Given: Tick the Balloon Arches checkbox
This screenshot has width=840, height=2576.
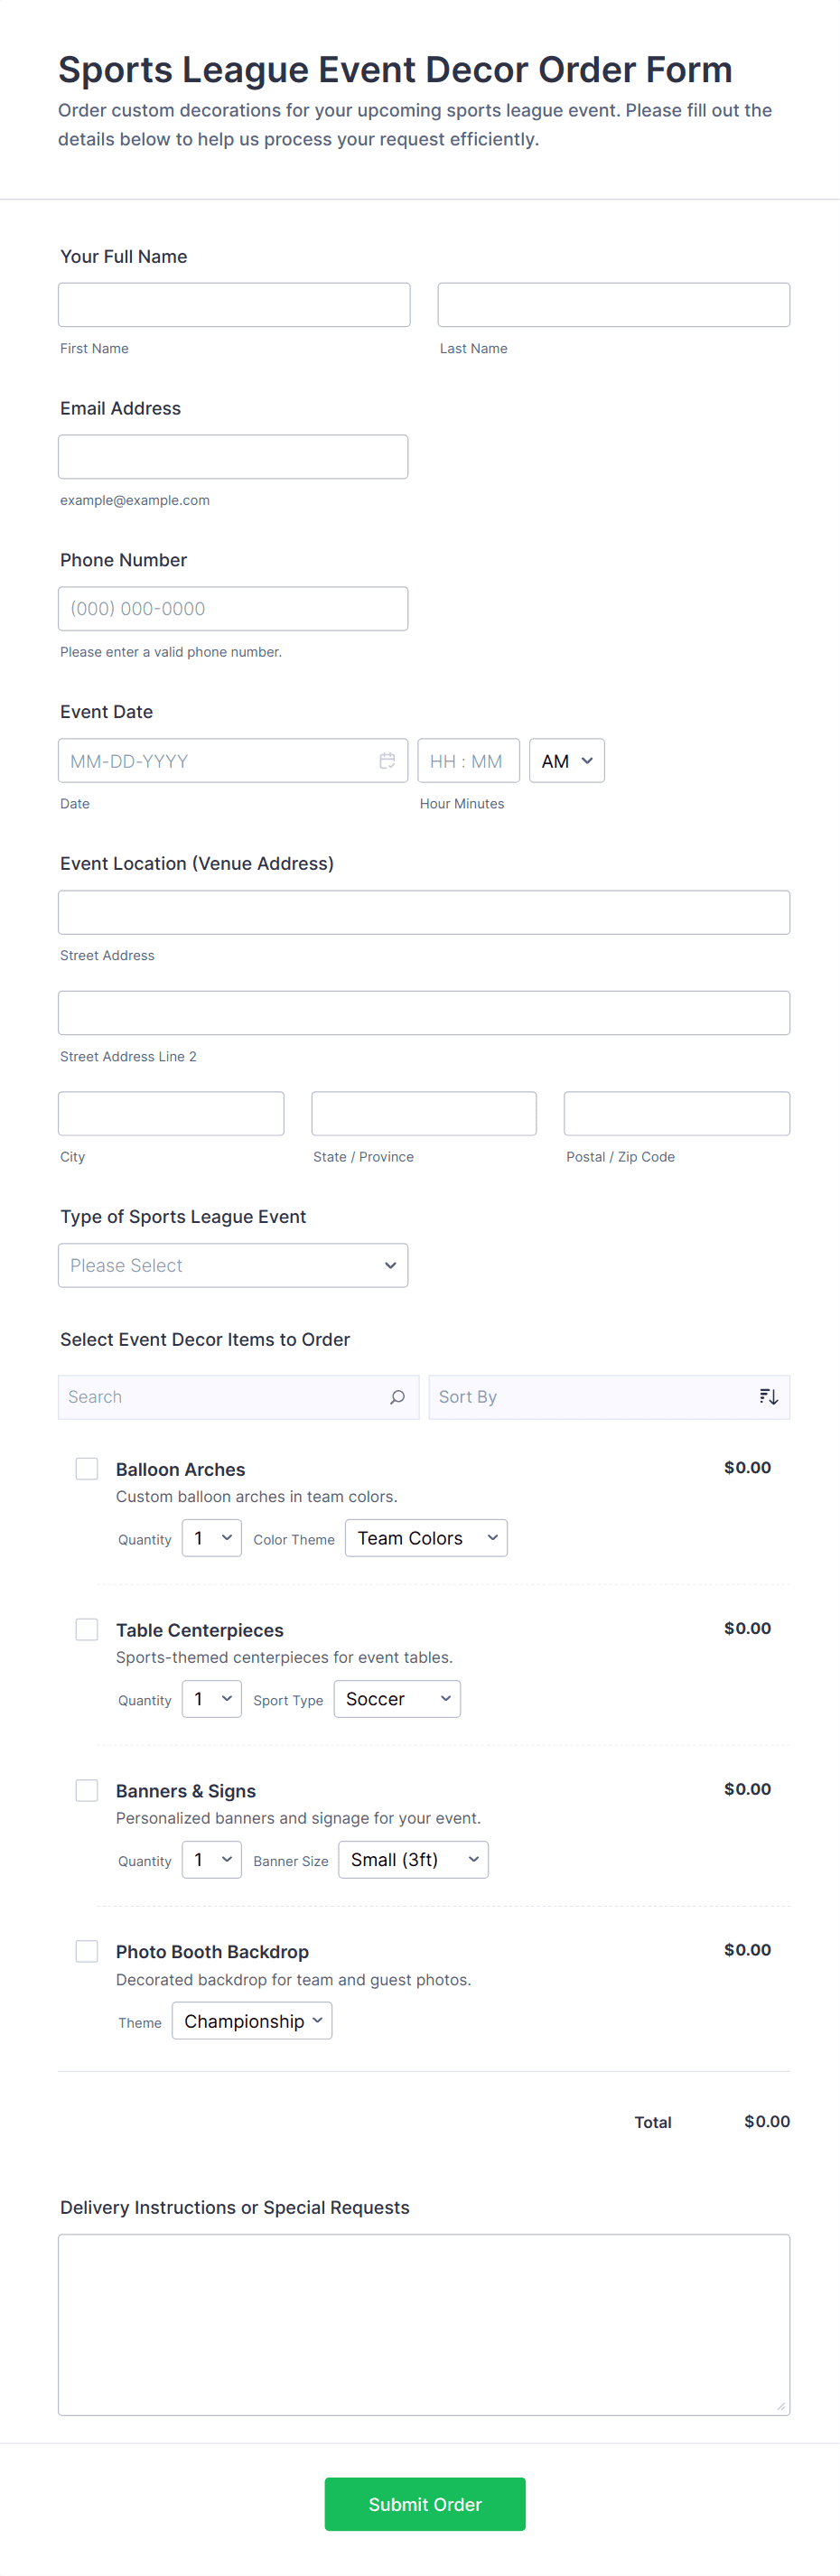Looking at the screenshot, I should point(87,1468).
